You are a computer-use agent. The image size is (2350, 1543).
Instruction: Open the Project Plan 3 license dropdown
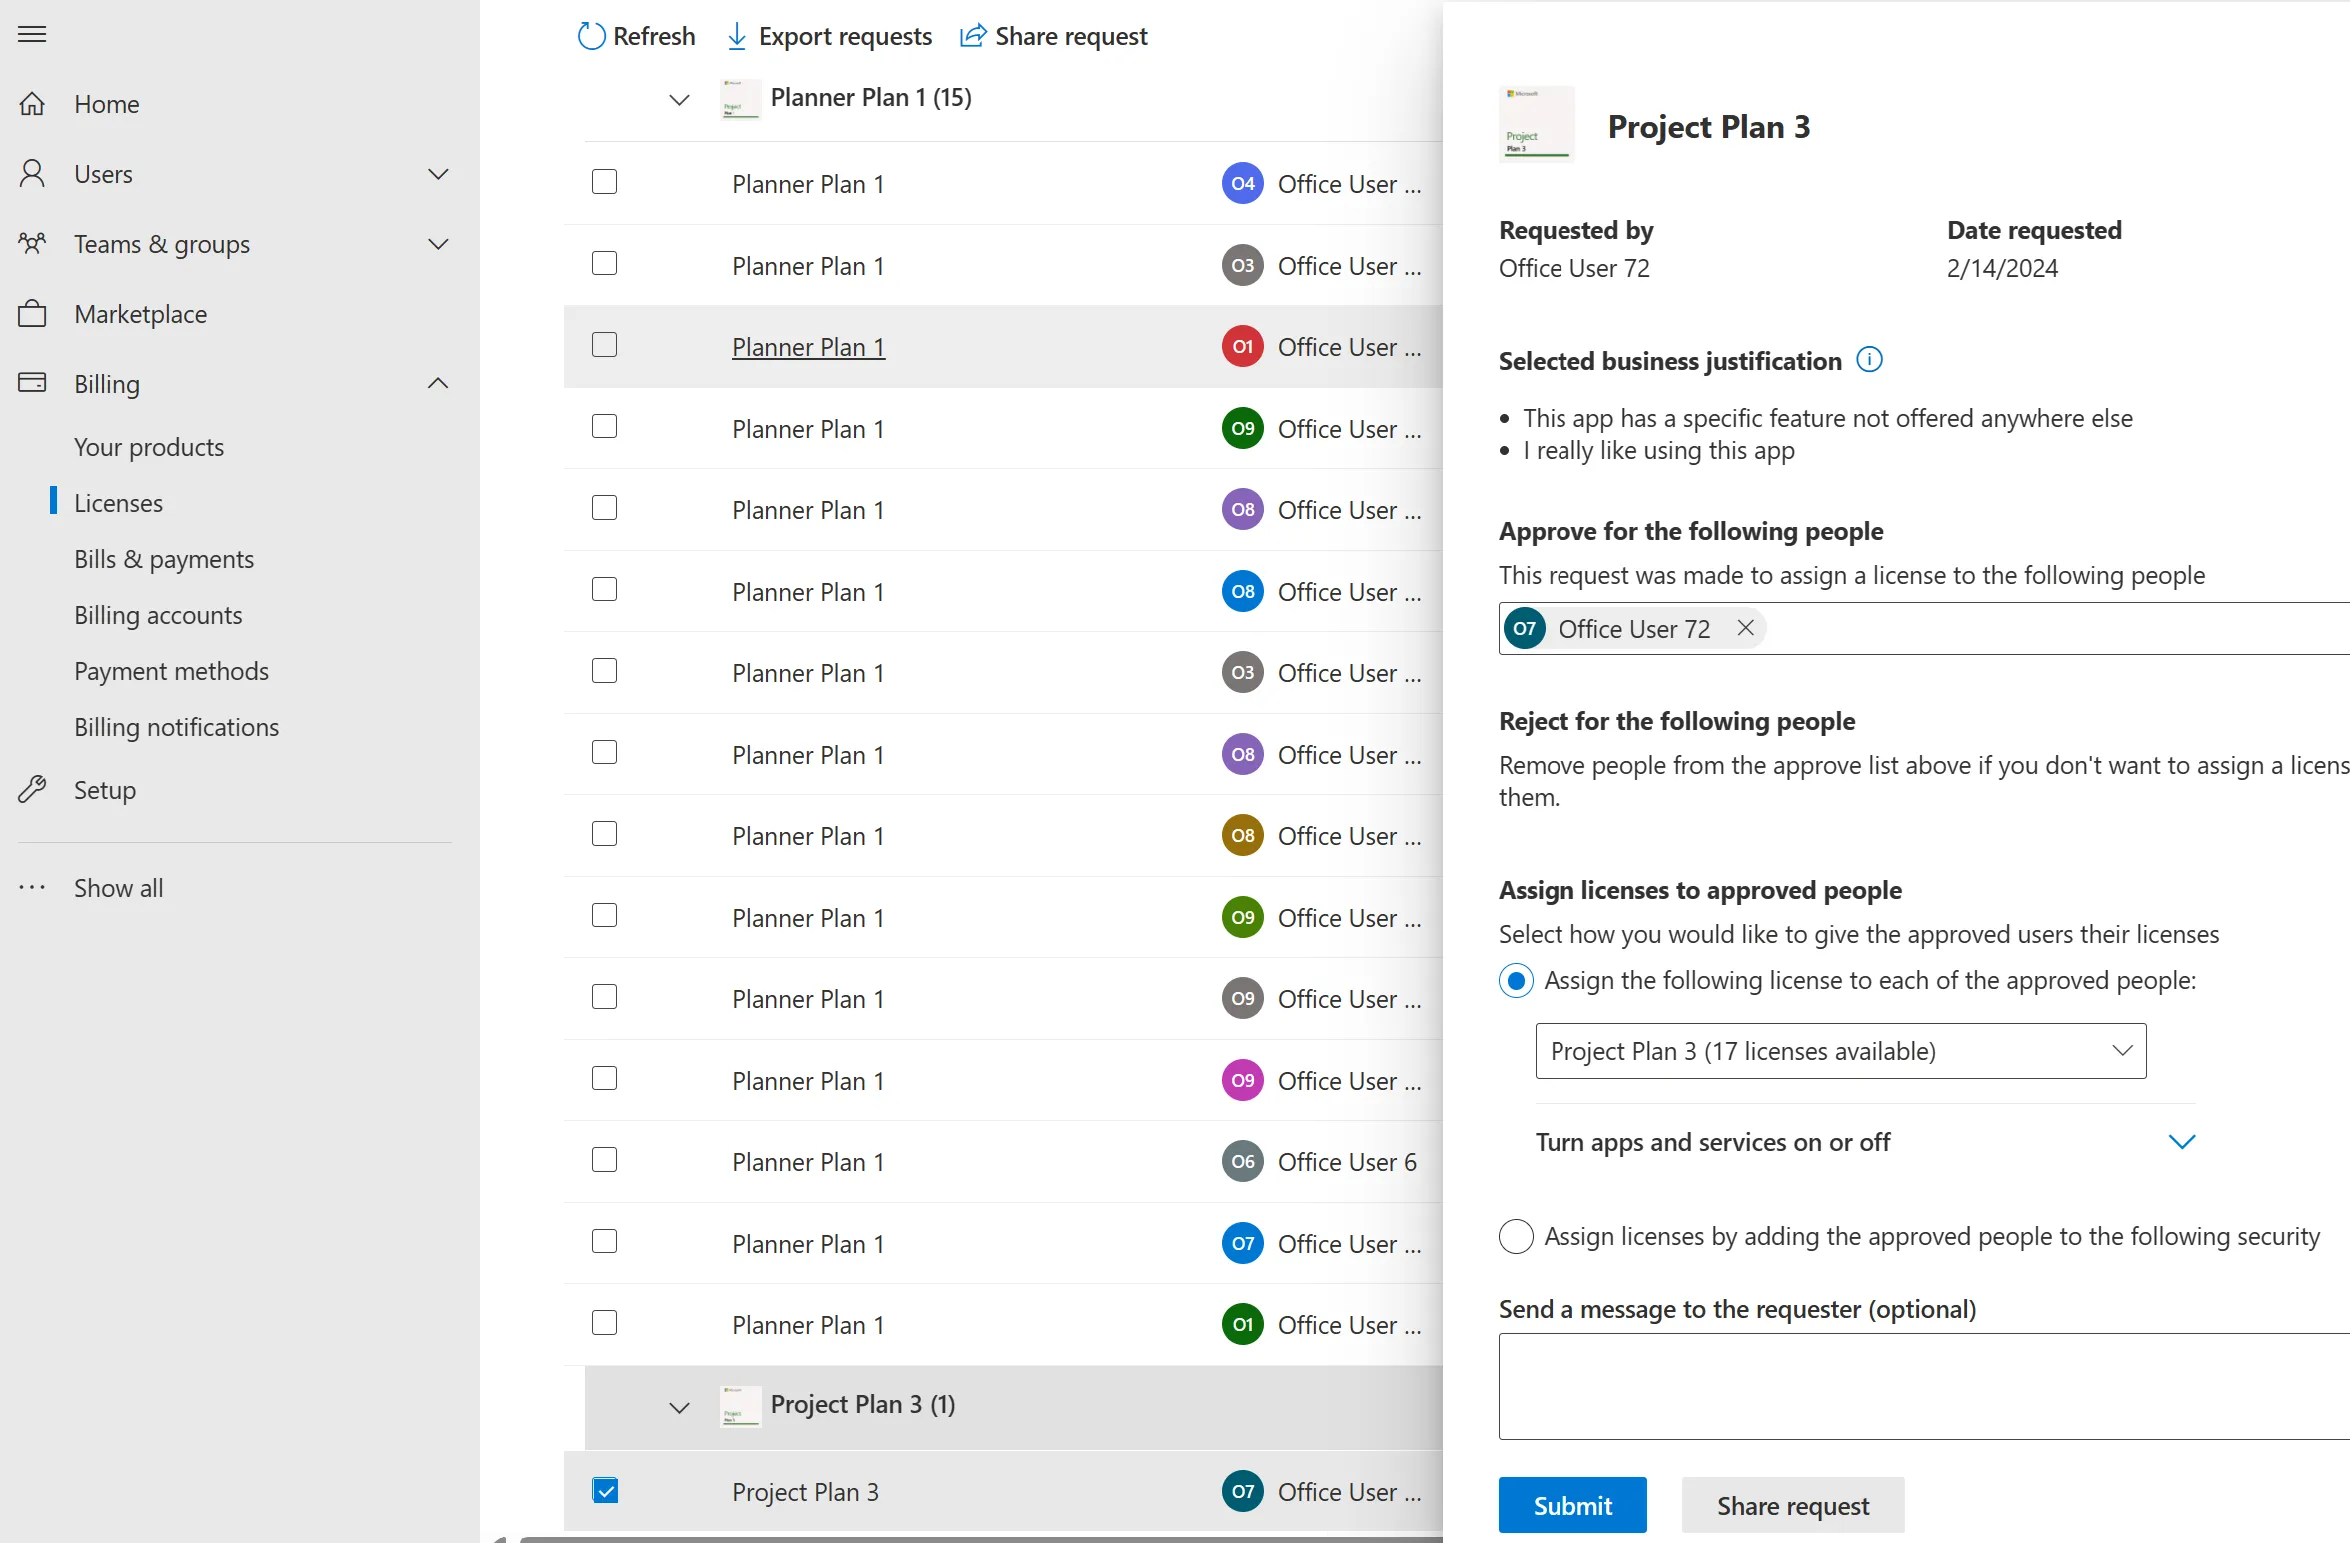click(1840, 1051)
